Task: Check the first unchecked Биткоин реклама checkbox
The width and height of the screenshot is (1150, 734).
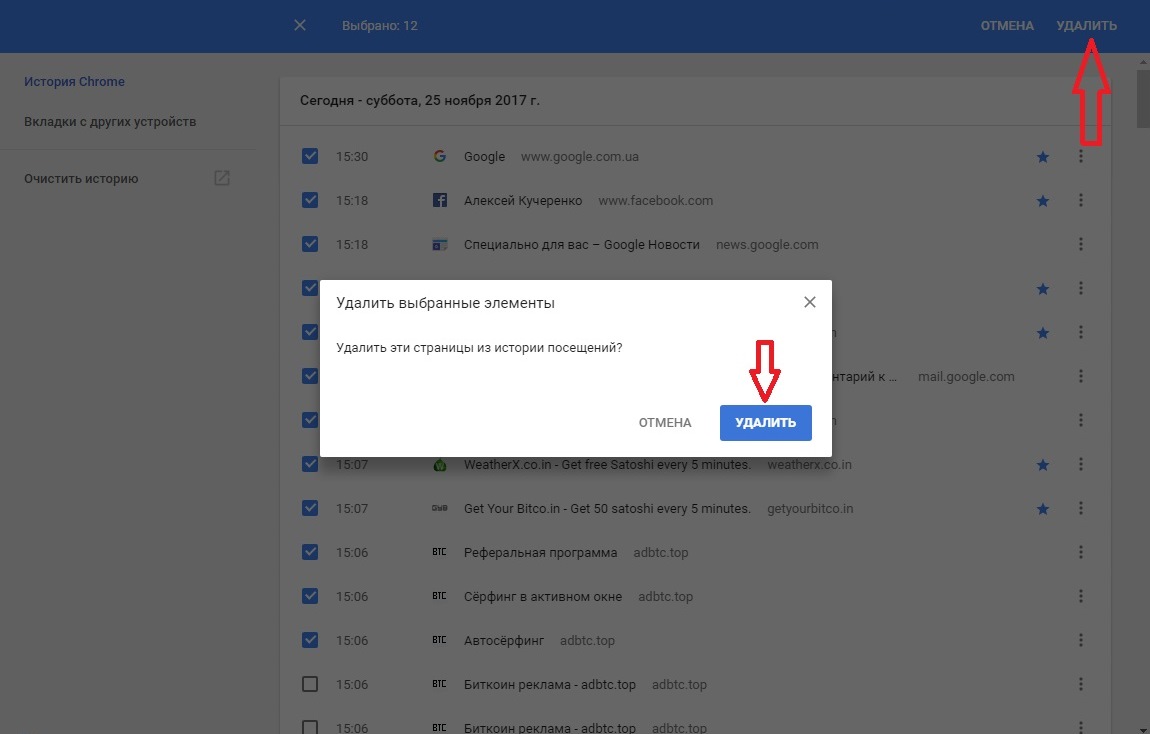Action: pos(310,684)
